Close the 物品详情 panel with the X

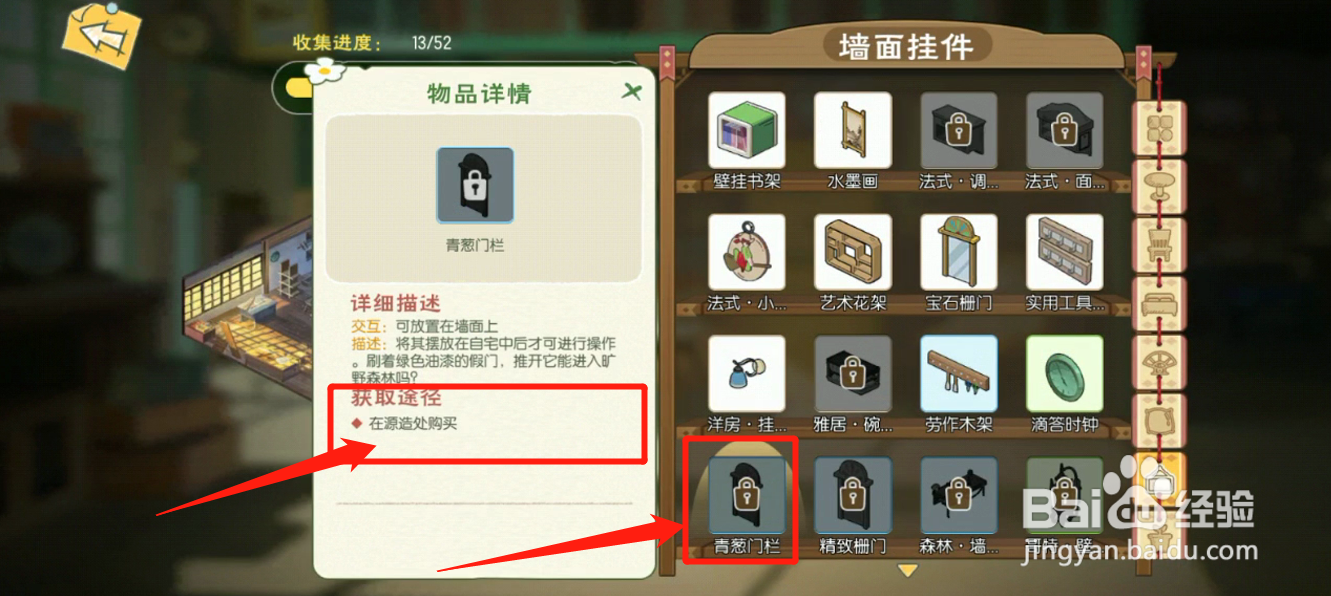point(632,92)
